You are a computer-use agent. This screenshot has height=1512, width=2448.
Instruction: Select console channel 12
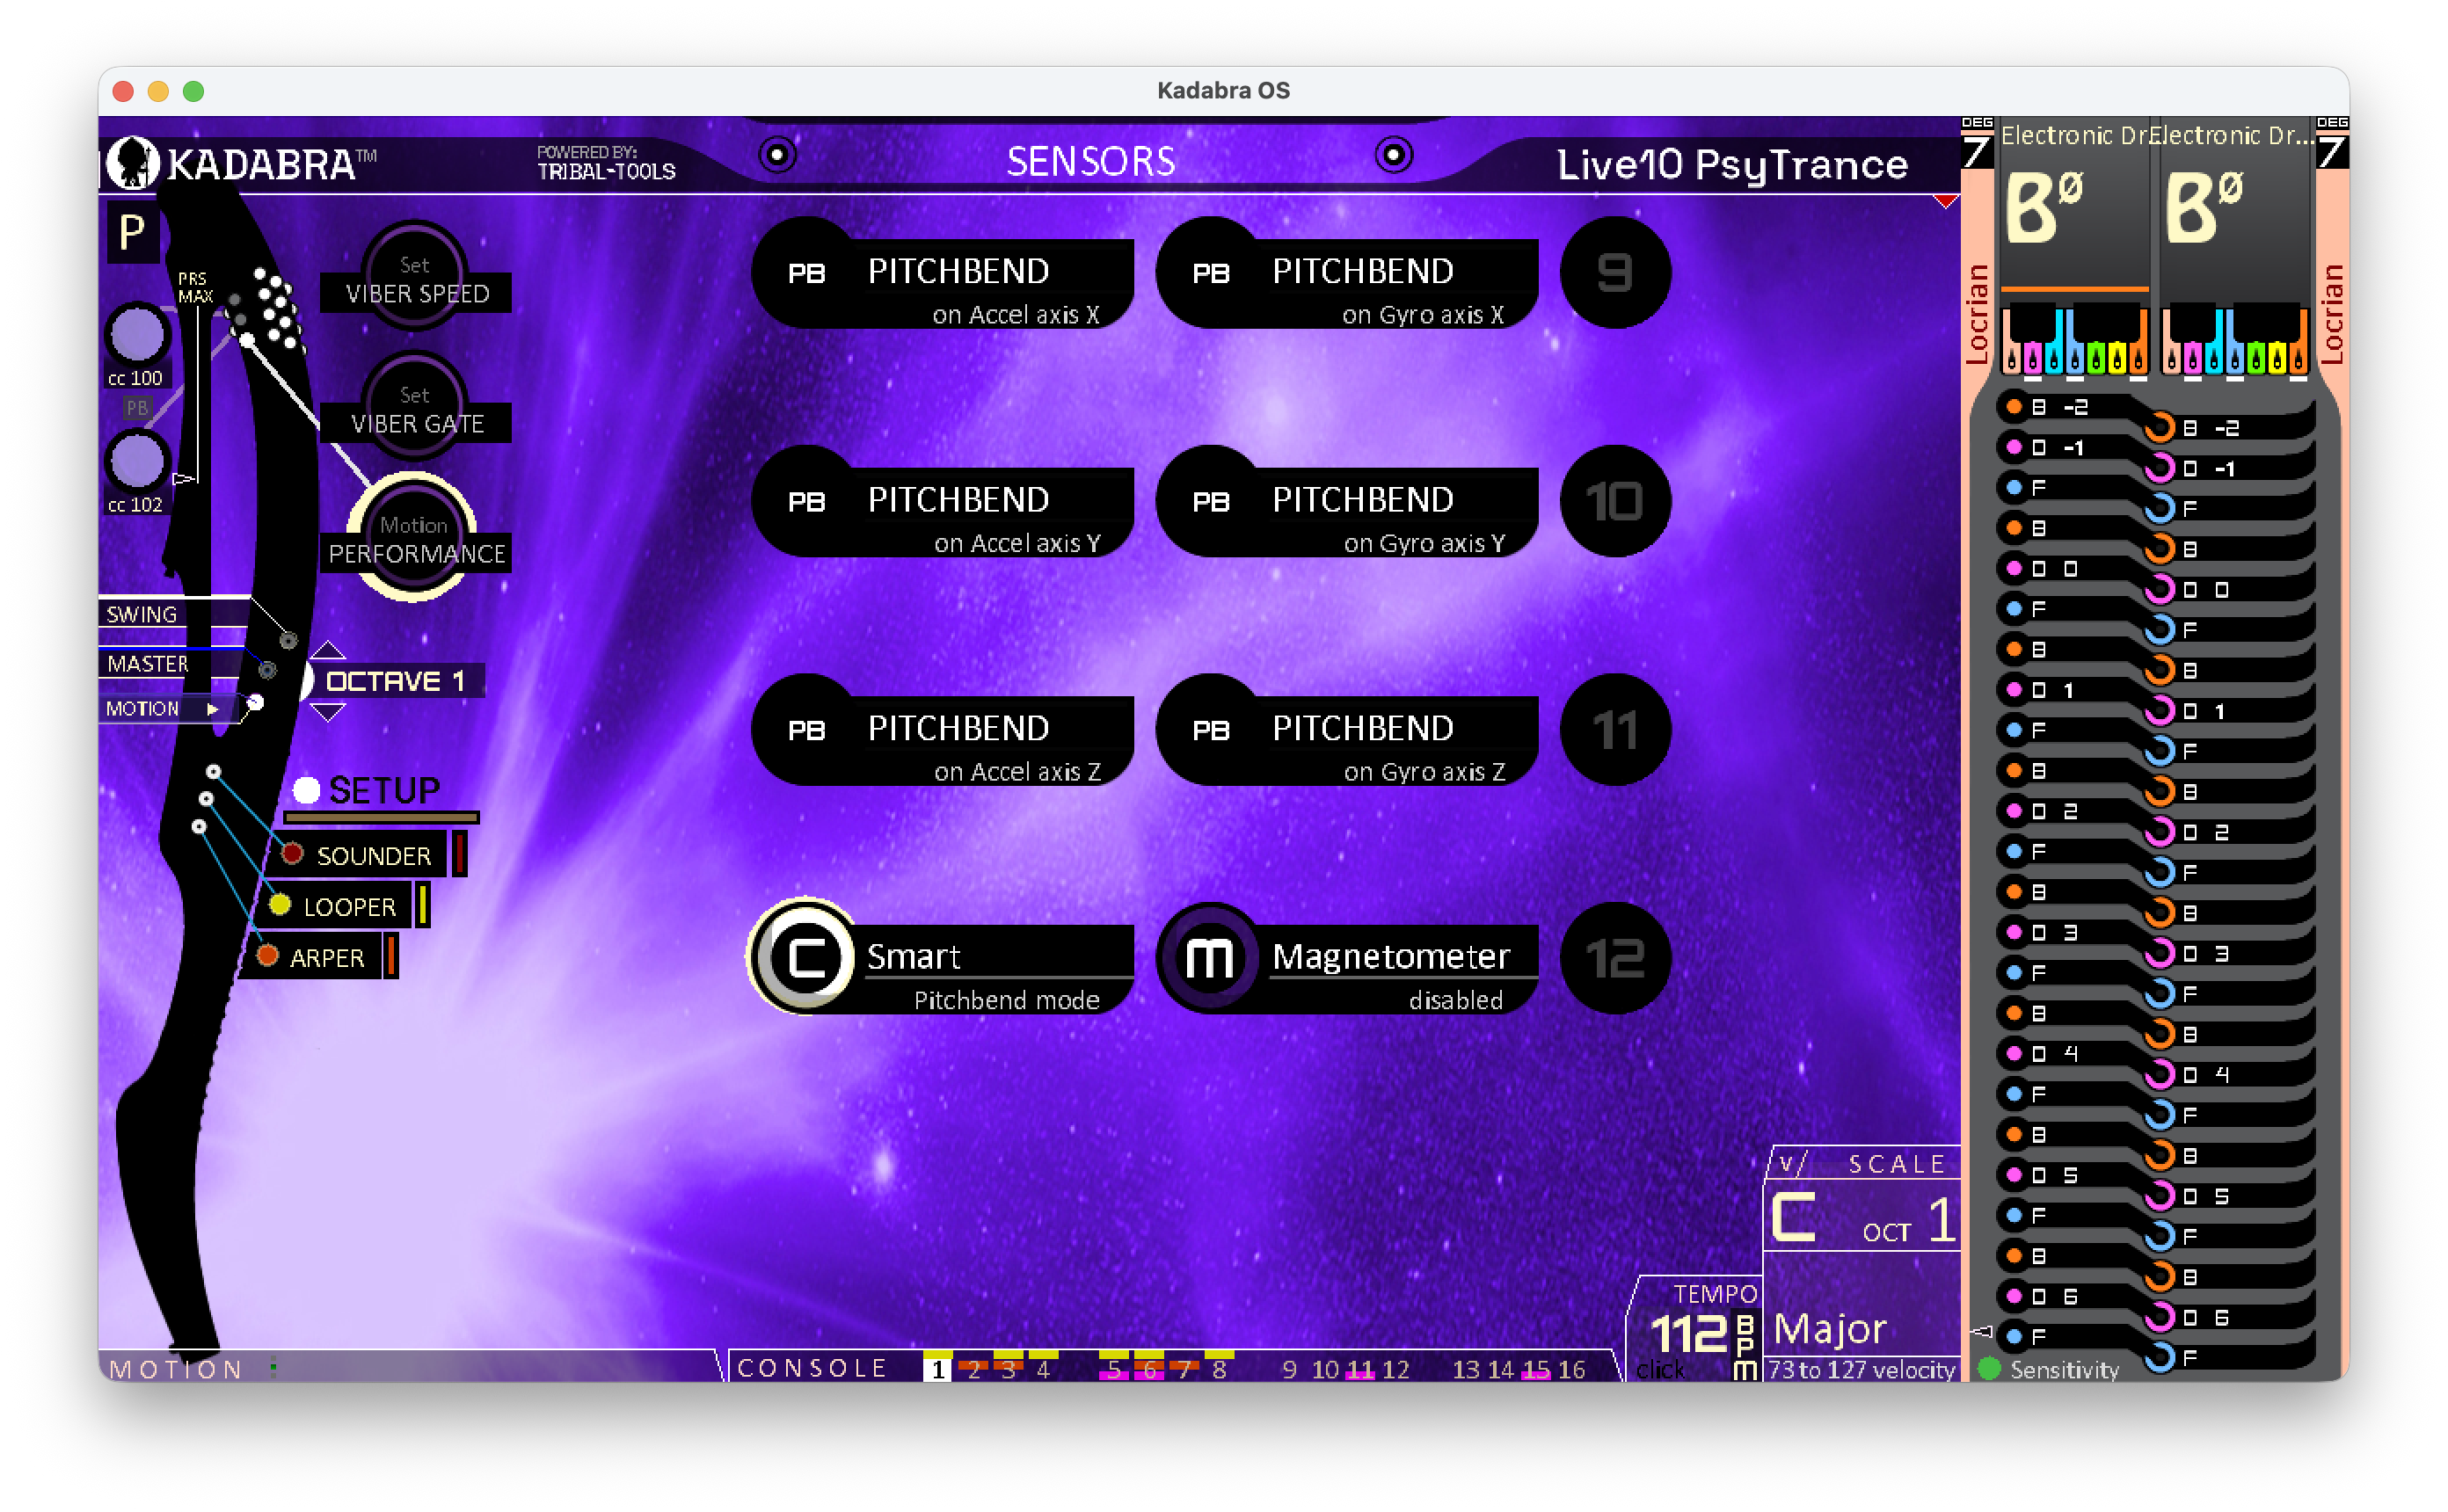click(x=1395, y=1369)
